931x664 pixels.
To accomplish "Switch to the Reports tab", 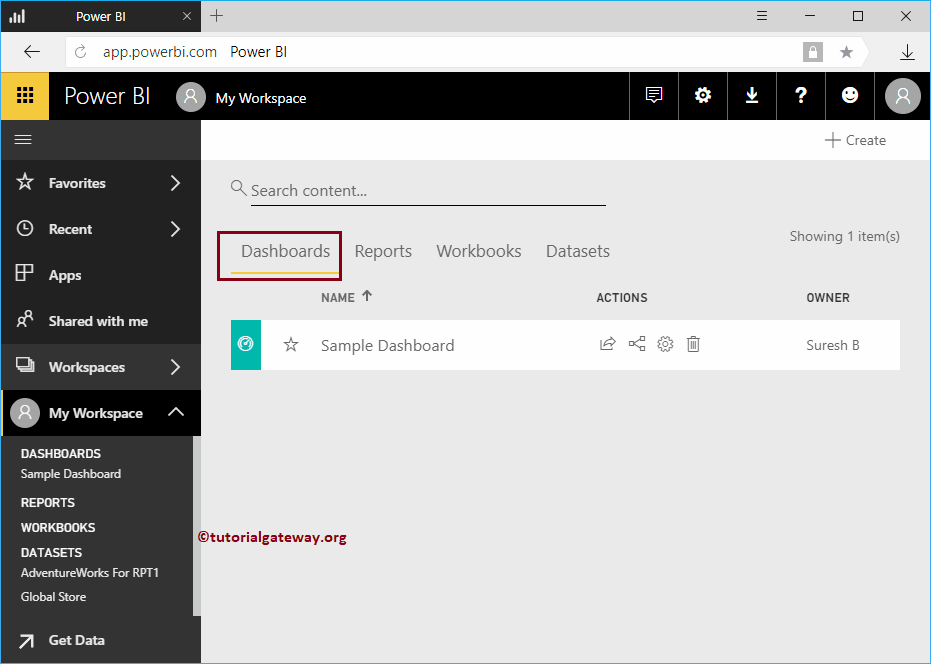I will coord(383,251).
